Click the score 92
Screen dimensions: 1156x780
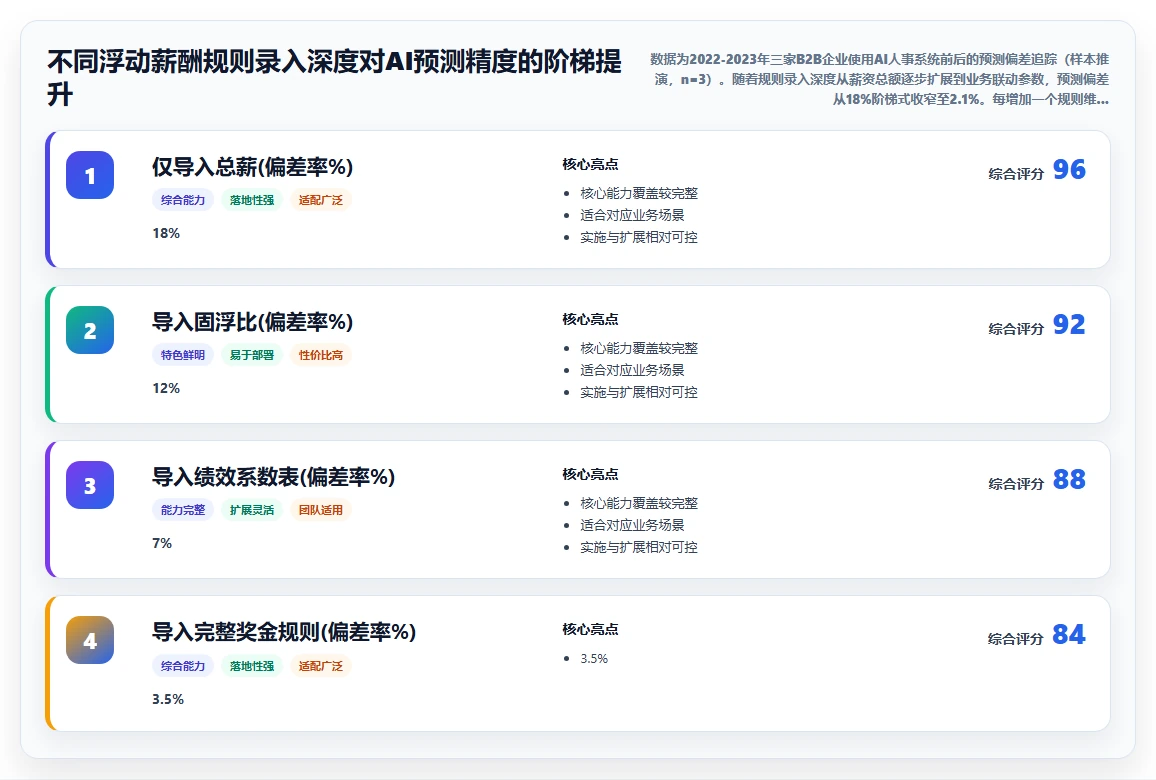1069,324
